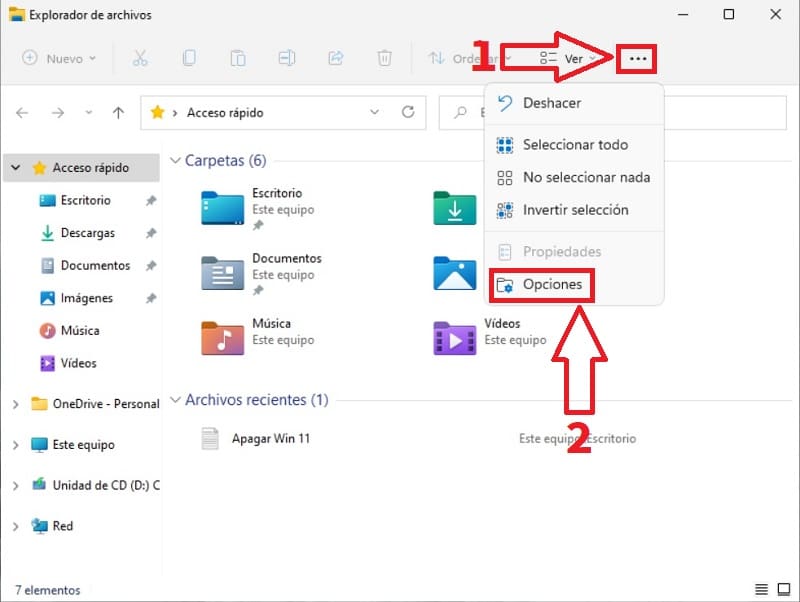The height and width of the screenshot is (602, 800).
Task: Unpin Descargas using its sidebar pin
Action: pos(151,233)
